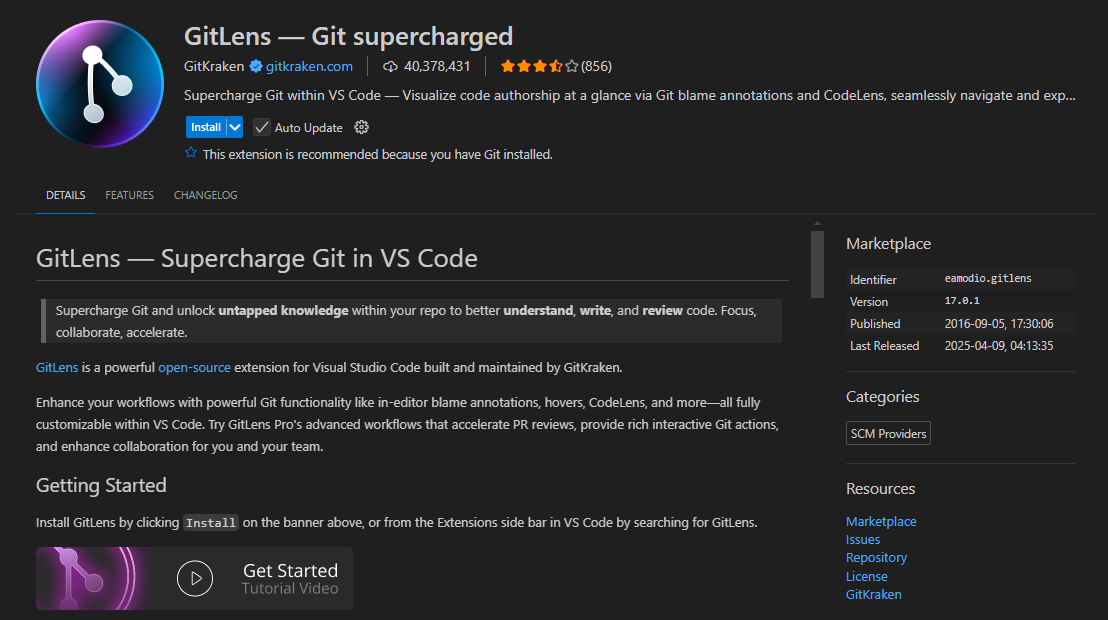The height and width of the screenshot is (620, 1108).
Task: Open the extension settings gear icon
Action: click(x=362, y=127)
